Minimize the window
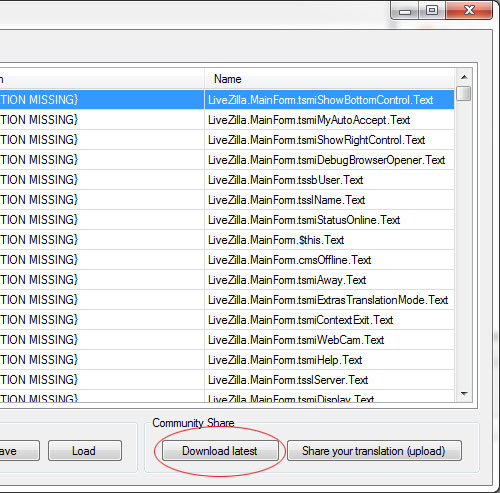Viewport: 500px width, 493px height. [x=405, y=11]
